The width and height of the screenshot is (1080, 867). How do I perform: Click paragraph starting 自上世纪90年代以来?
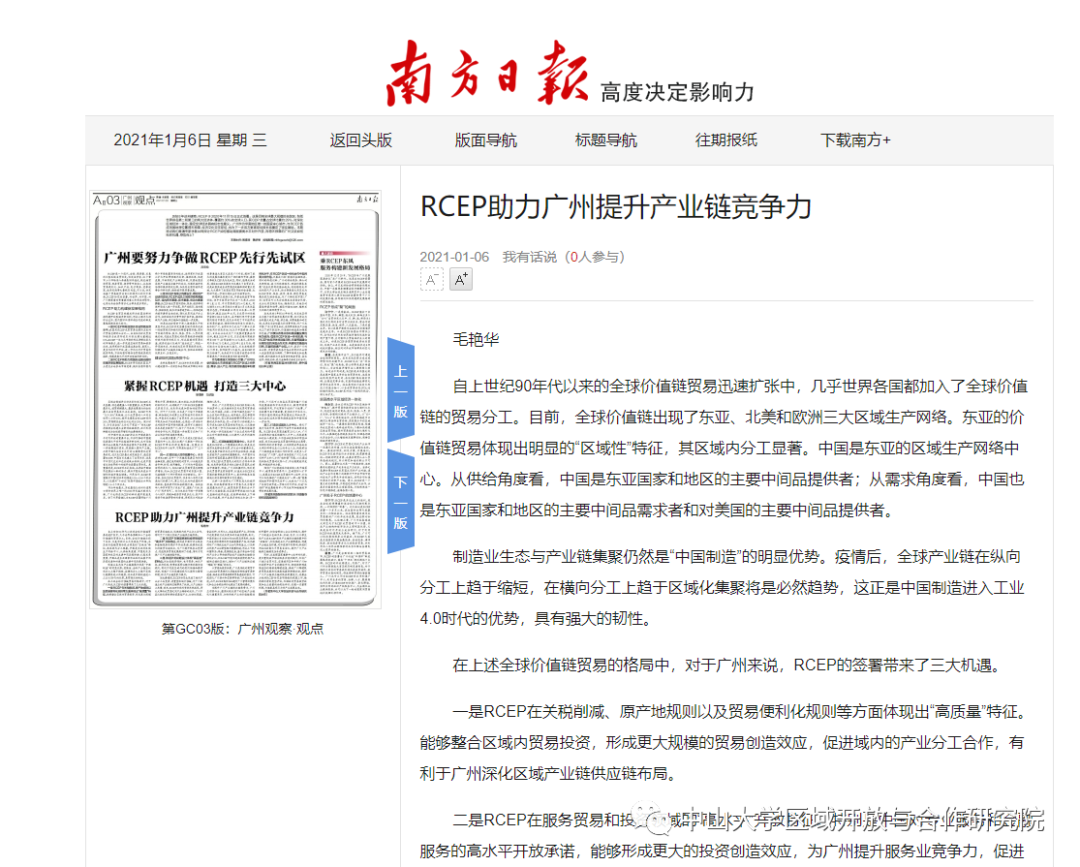tap(723, 448)
